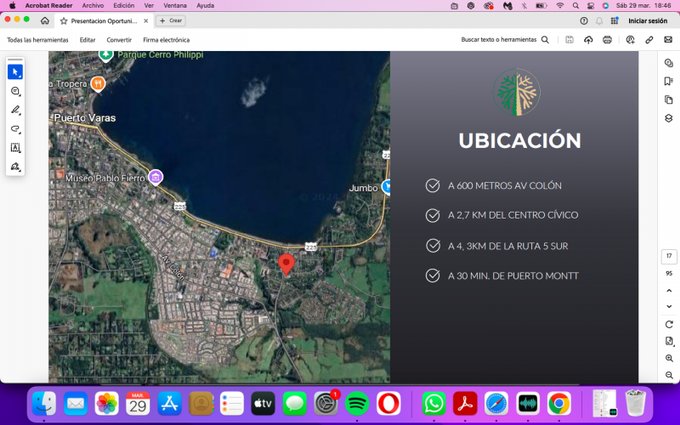Pick the highlighter pen tool

15,110
